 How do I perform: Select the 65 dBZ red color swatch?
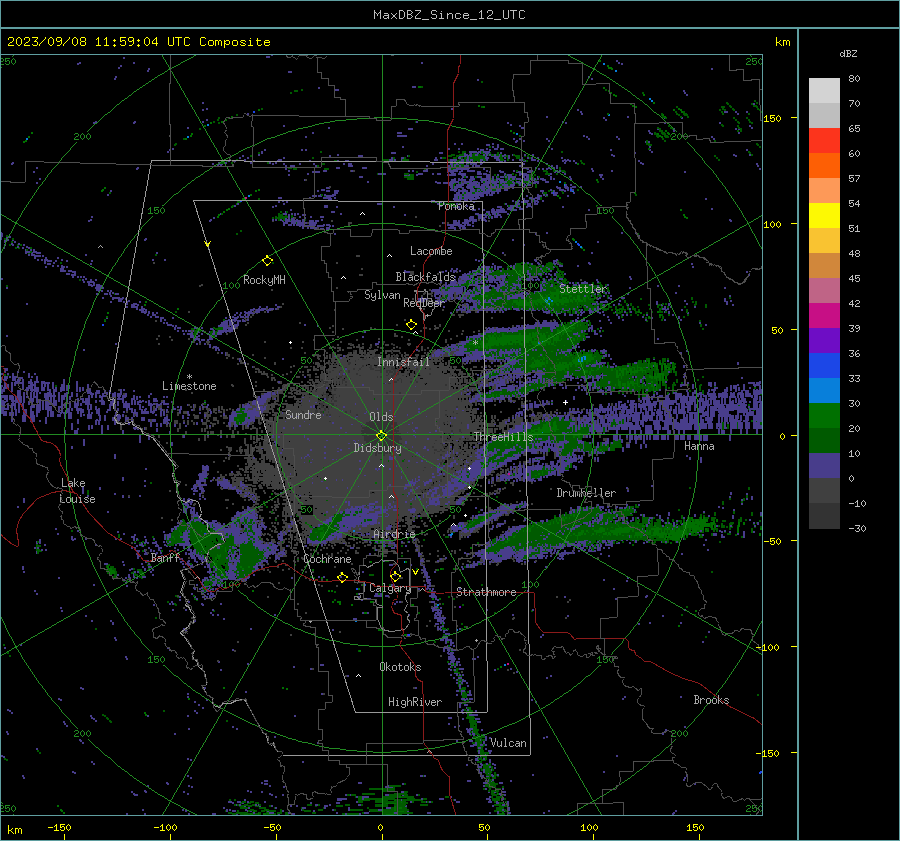coord(824,141)
